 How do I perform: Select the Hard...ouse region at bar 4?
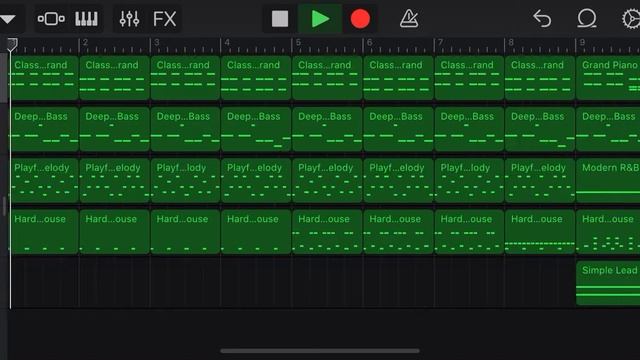tap(256, 232)
